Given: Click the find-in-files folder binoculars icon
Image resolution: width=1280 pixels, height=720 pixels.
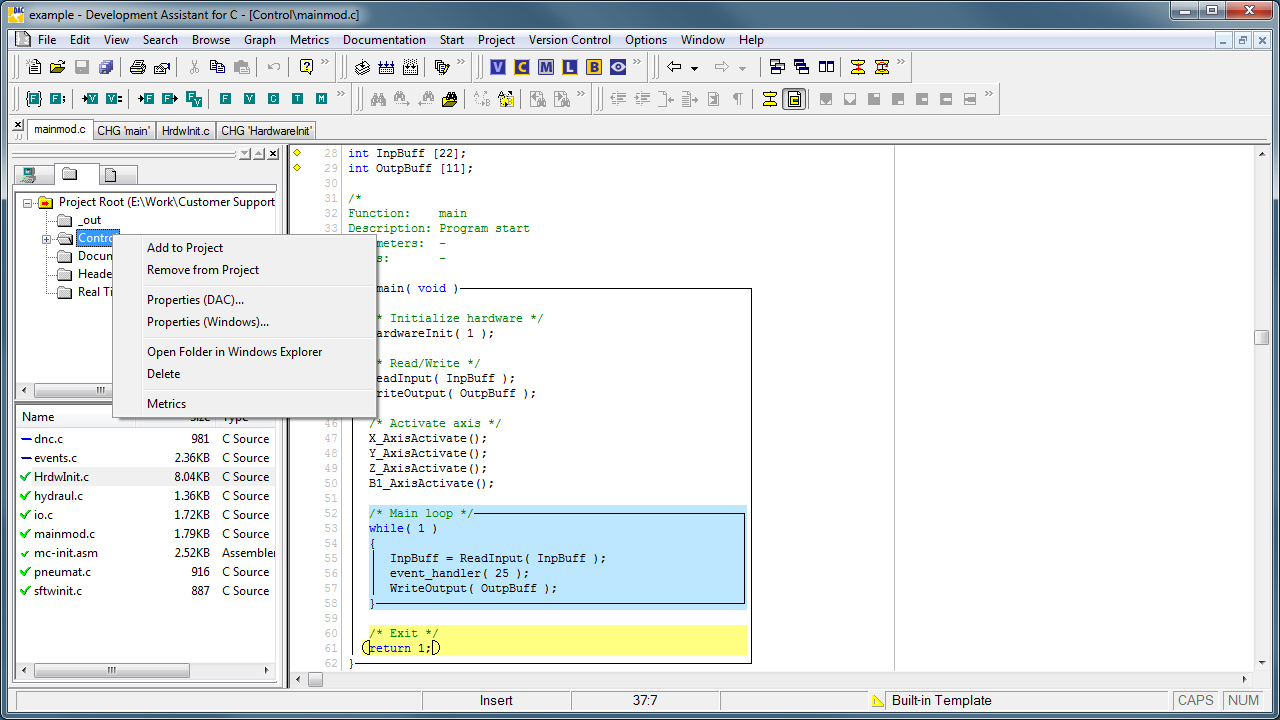Looking at the screenshot, I should click(450, 99).
